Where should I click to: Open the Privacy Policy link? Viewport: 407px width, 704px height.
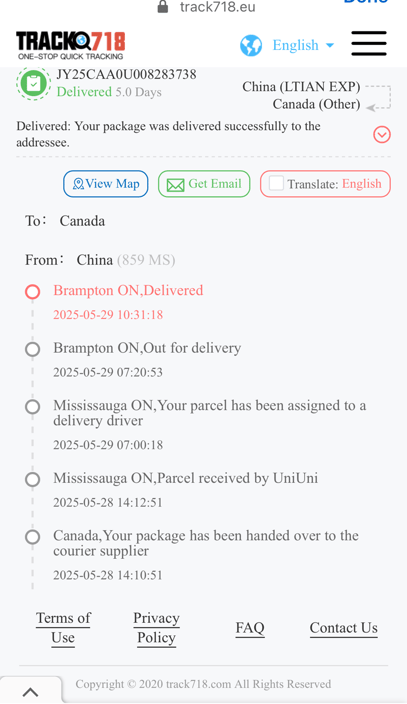click(x=156, y=628)
